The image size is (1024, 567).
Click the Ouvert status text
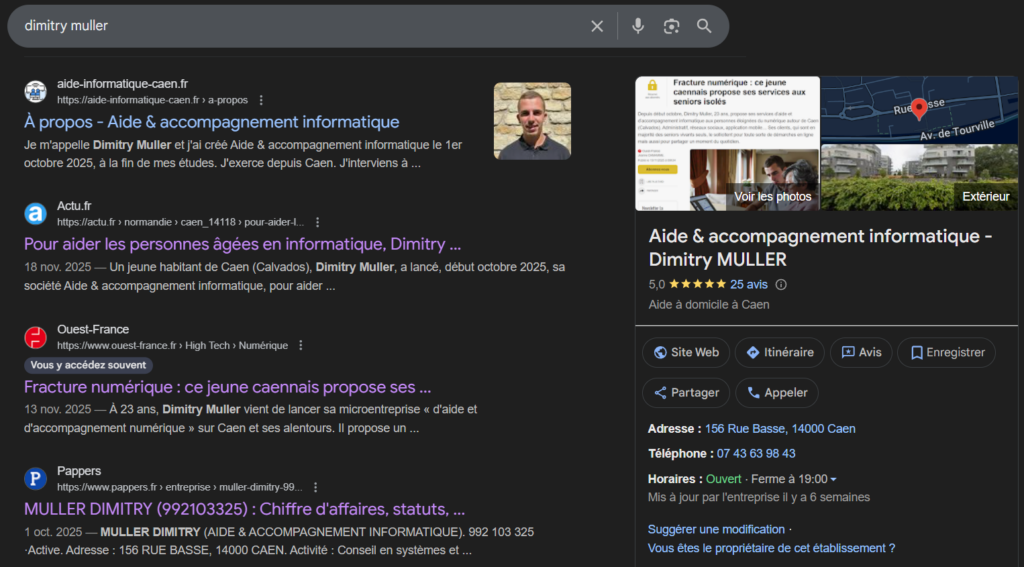724,479
